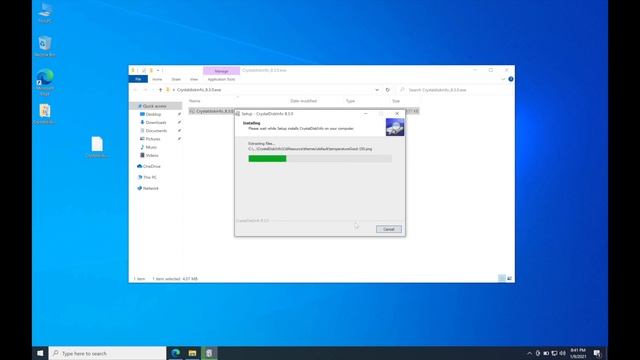Click quick access toolbar properties icon

pyautogui.click(x=144, y=71)
